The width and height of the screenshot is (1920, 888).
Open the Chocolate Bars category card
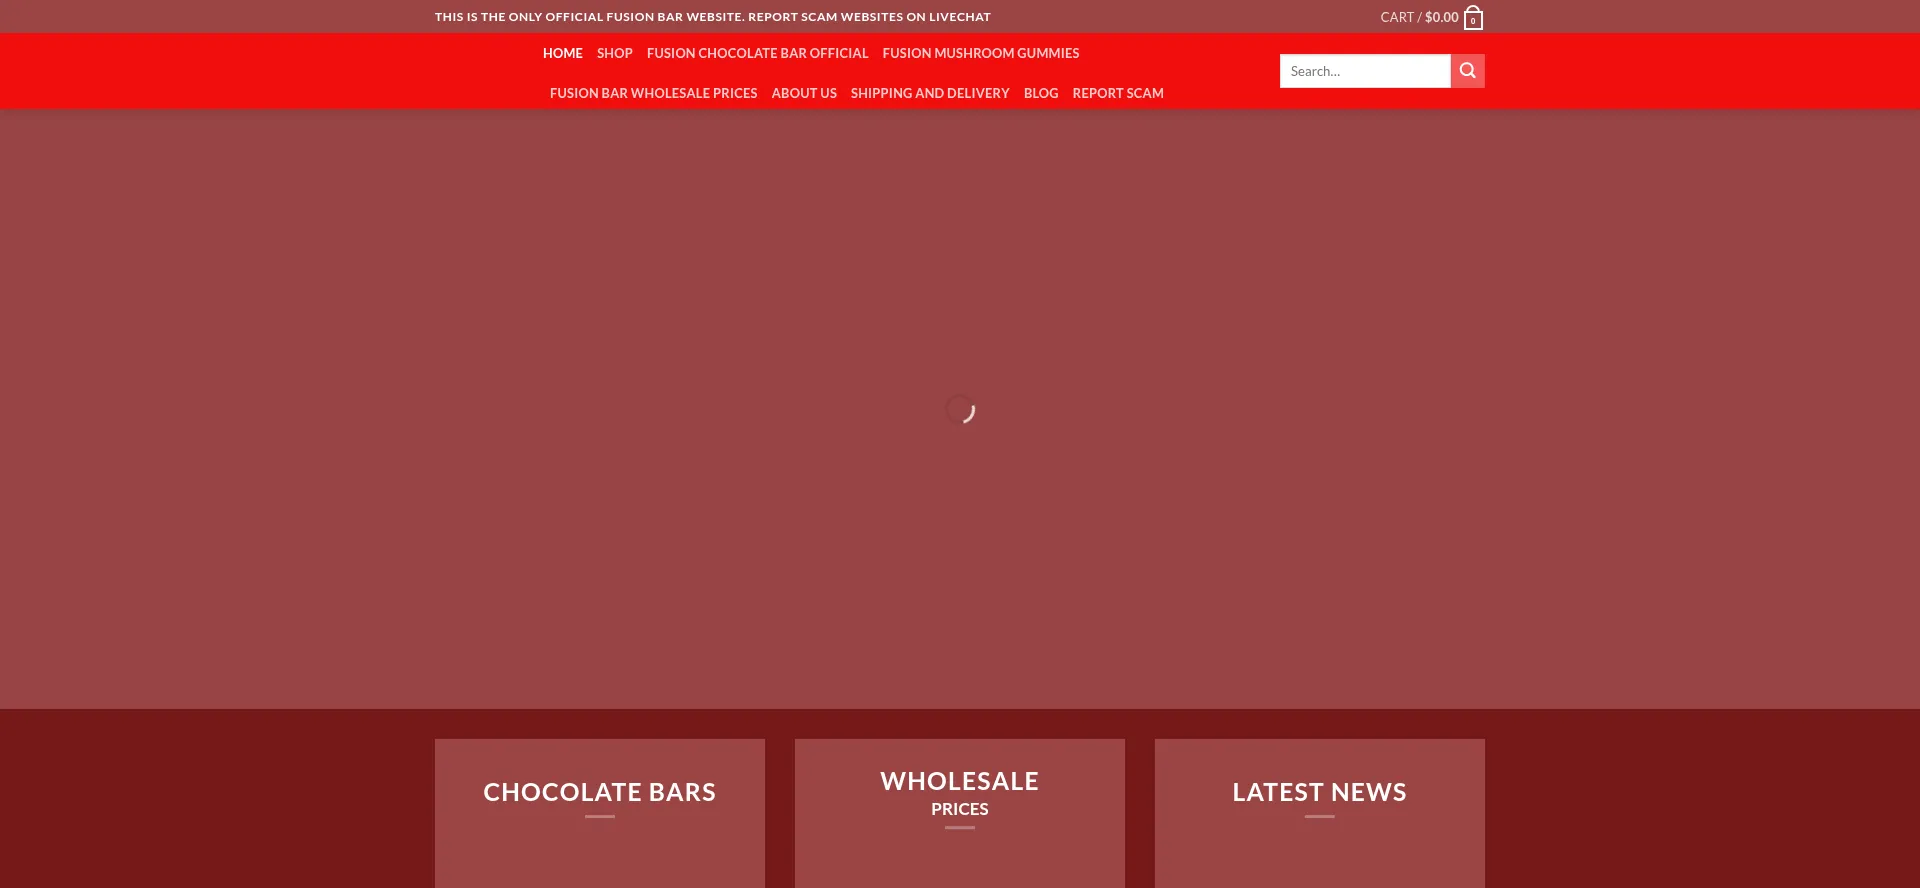coord(600,813)
